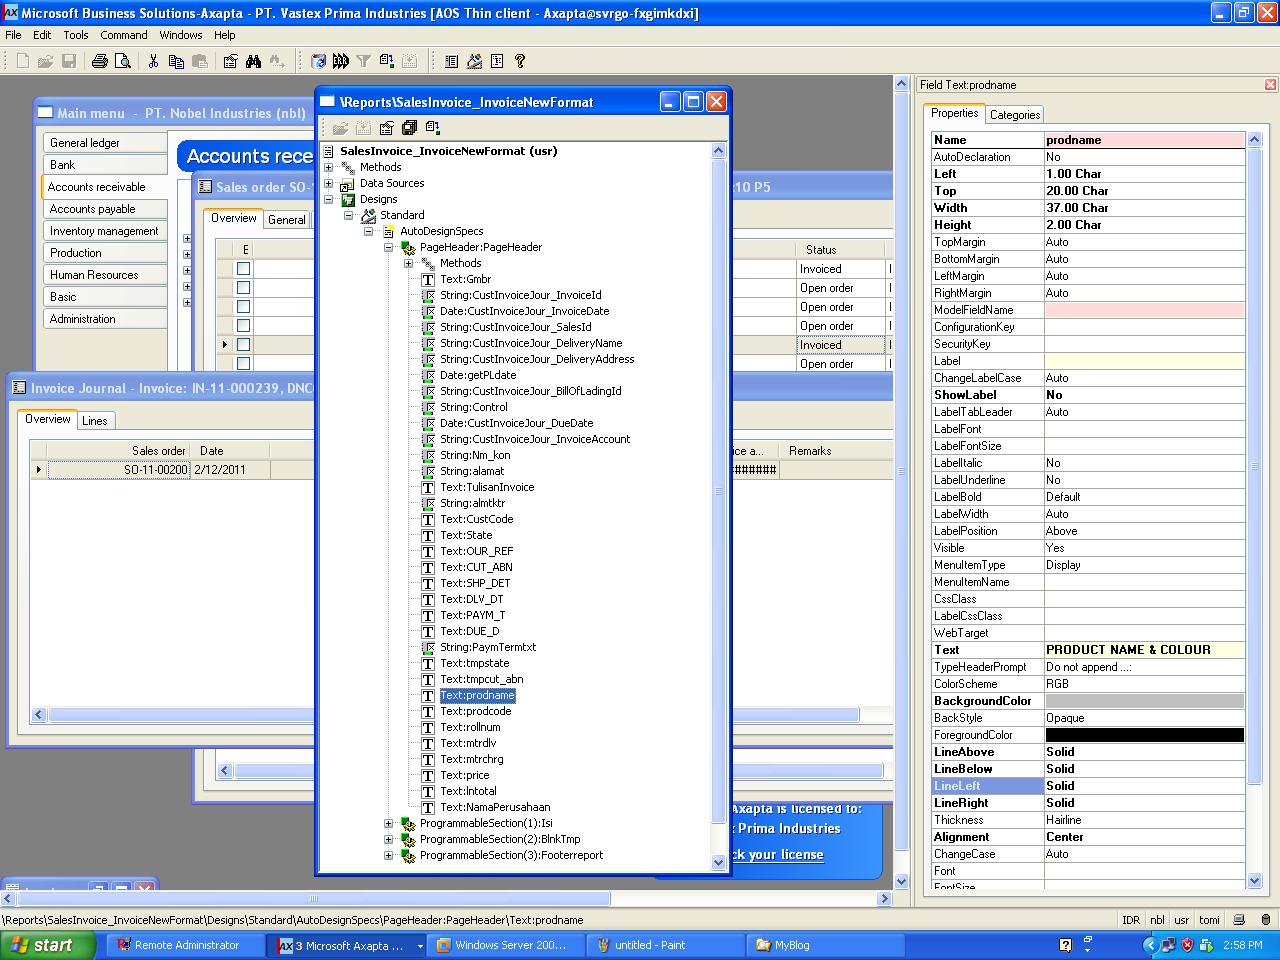Click the import/refresh icon left of Compile
This screenshot has width=1280, height=960.
tap(318, 61)
